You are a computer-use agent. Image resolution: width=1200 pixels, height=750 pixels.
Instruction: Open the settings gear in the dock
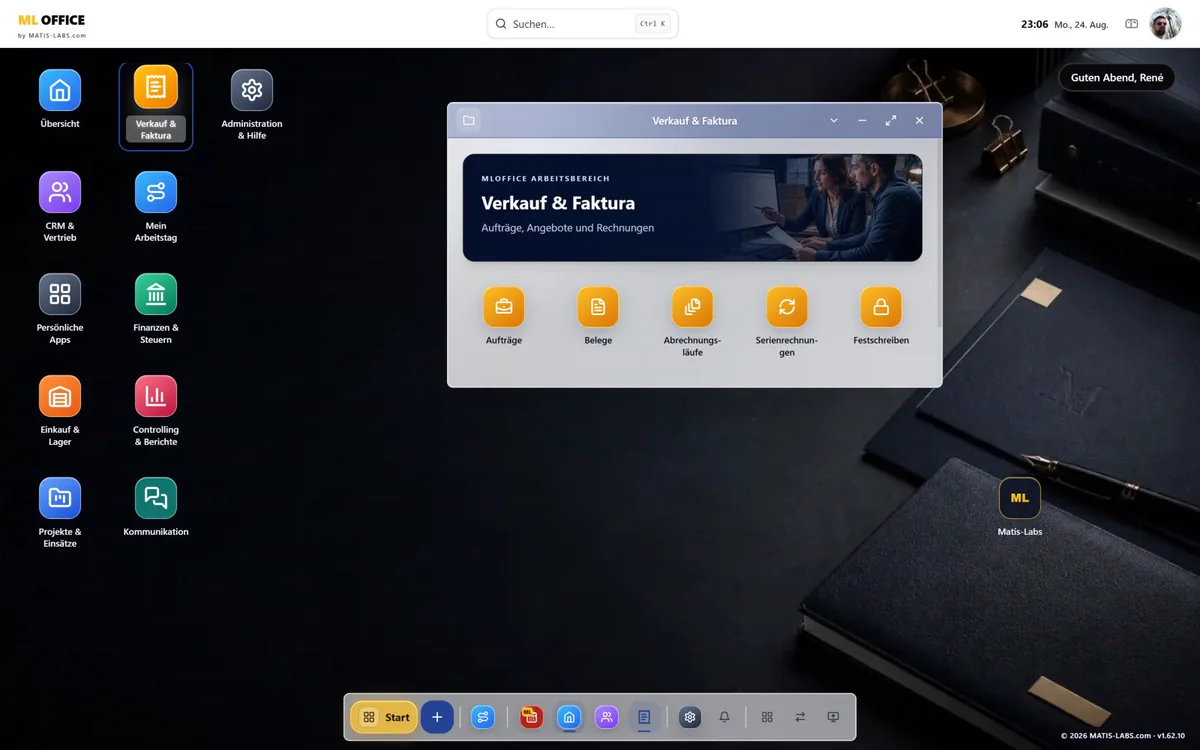click(x=690, y=717)
